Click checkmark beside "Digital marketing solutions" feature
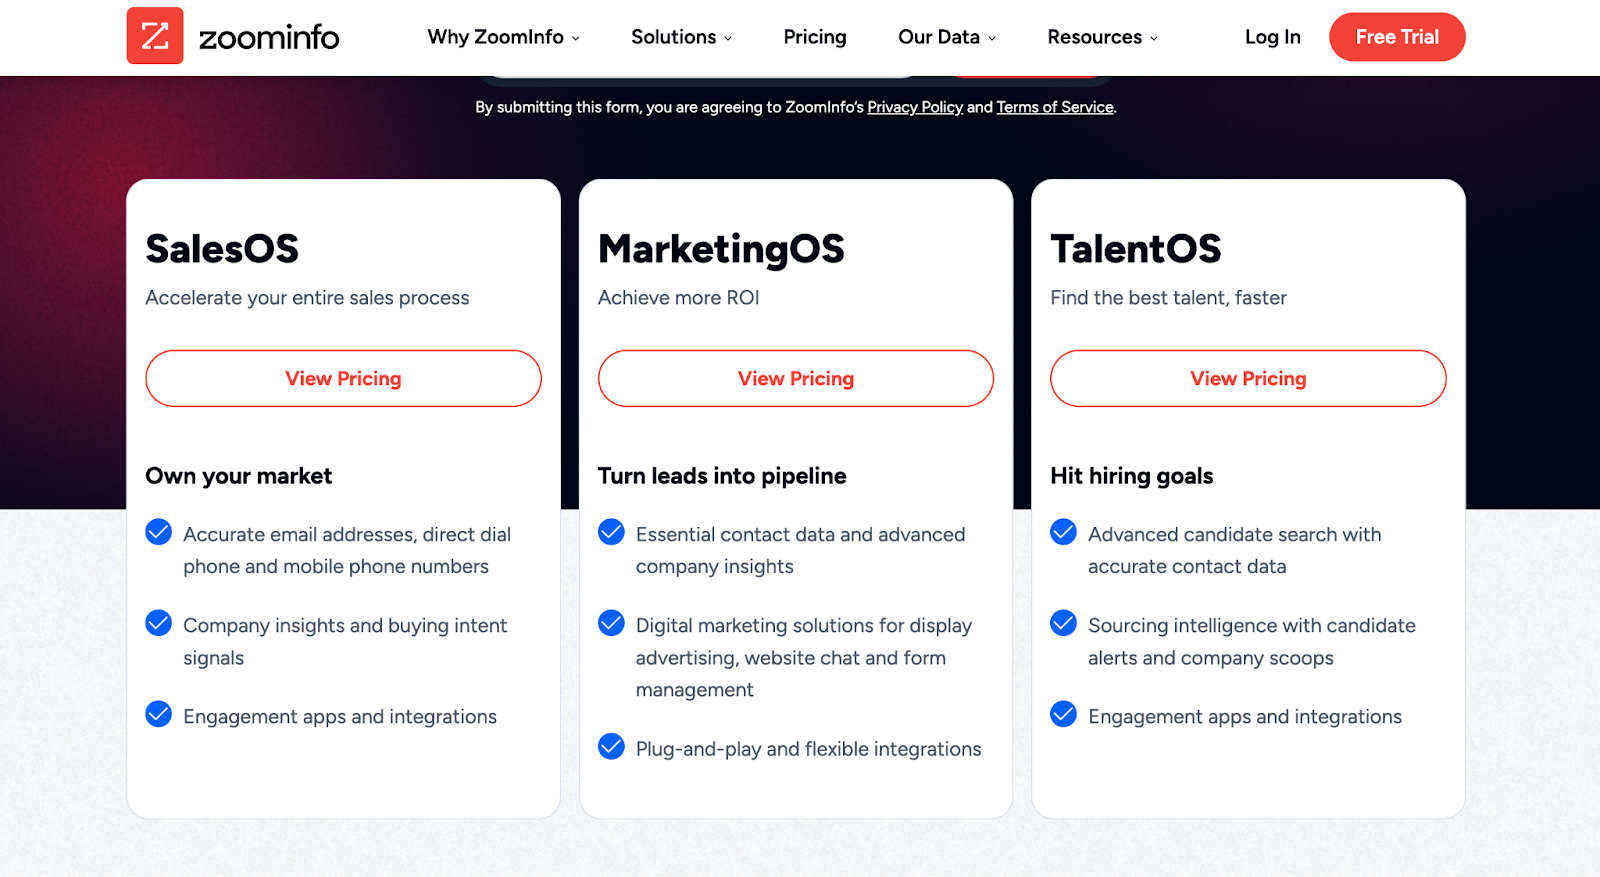Screen dimensions: 1600x877 point(611,623)
